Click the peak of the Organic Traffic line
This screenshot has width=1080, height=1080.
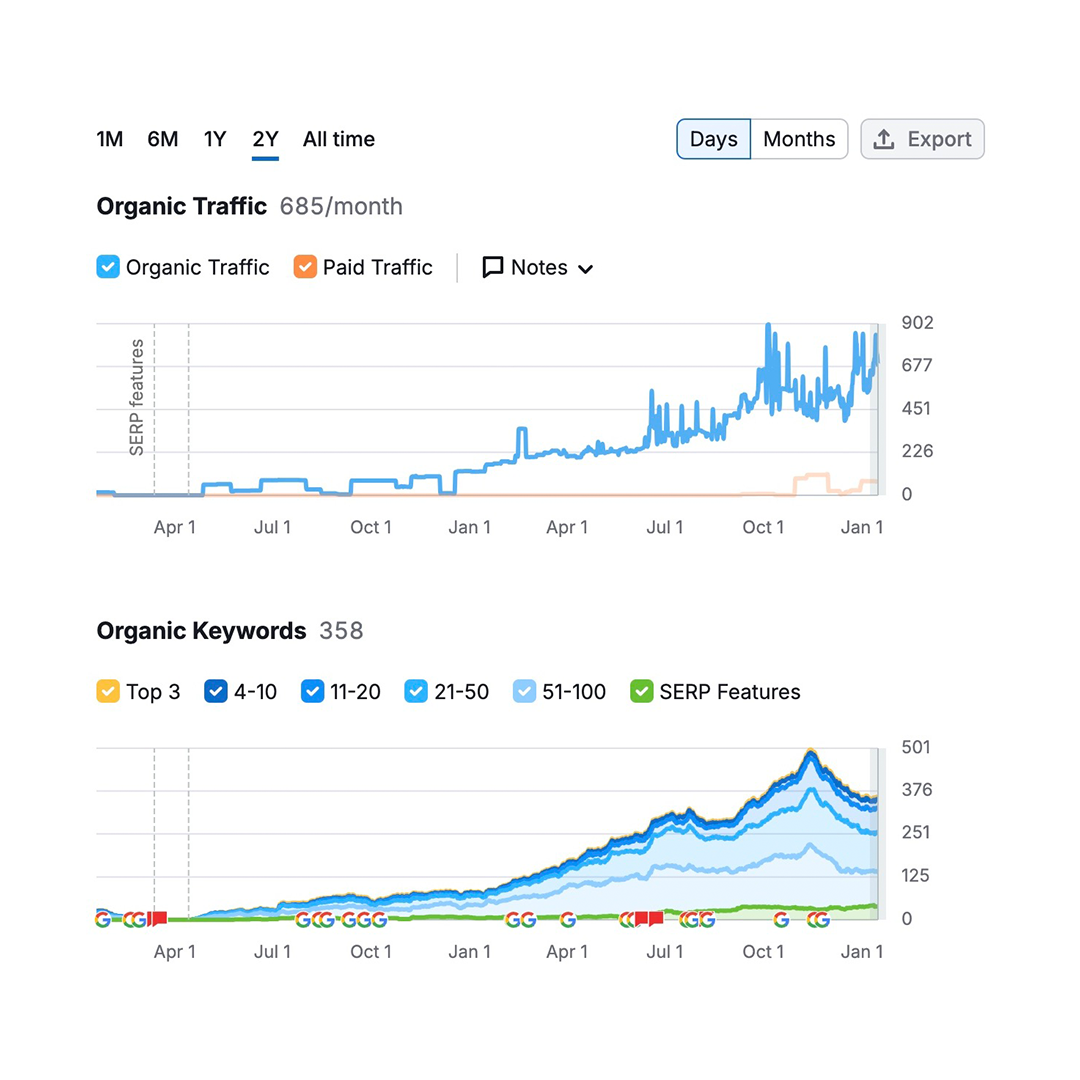[x=768, y=326]
